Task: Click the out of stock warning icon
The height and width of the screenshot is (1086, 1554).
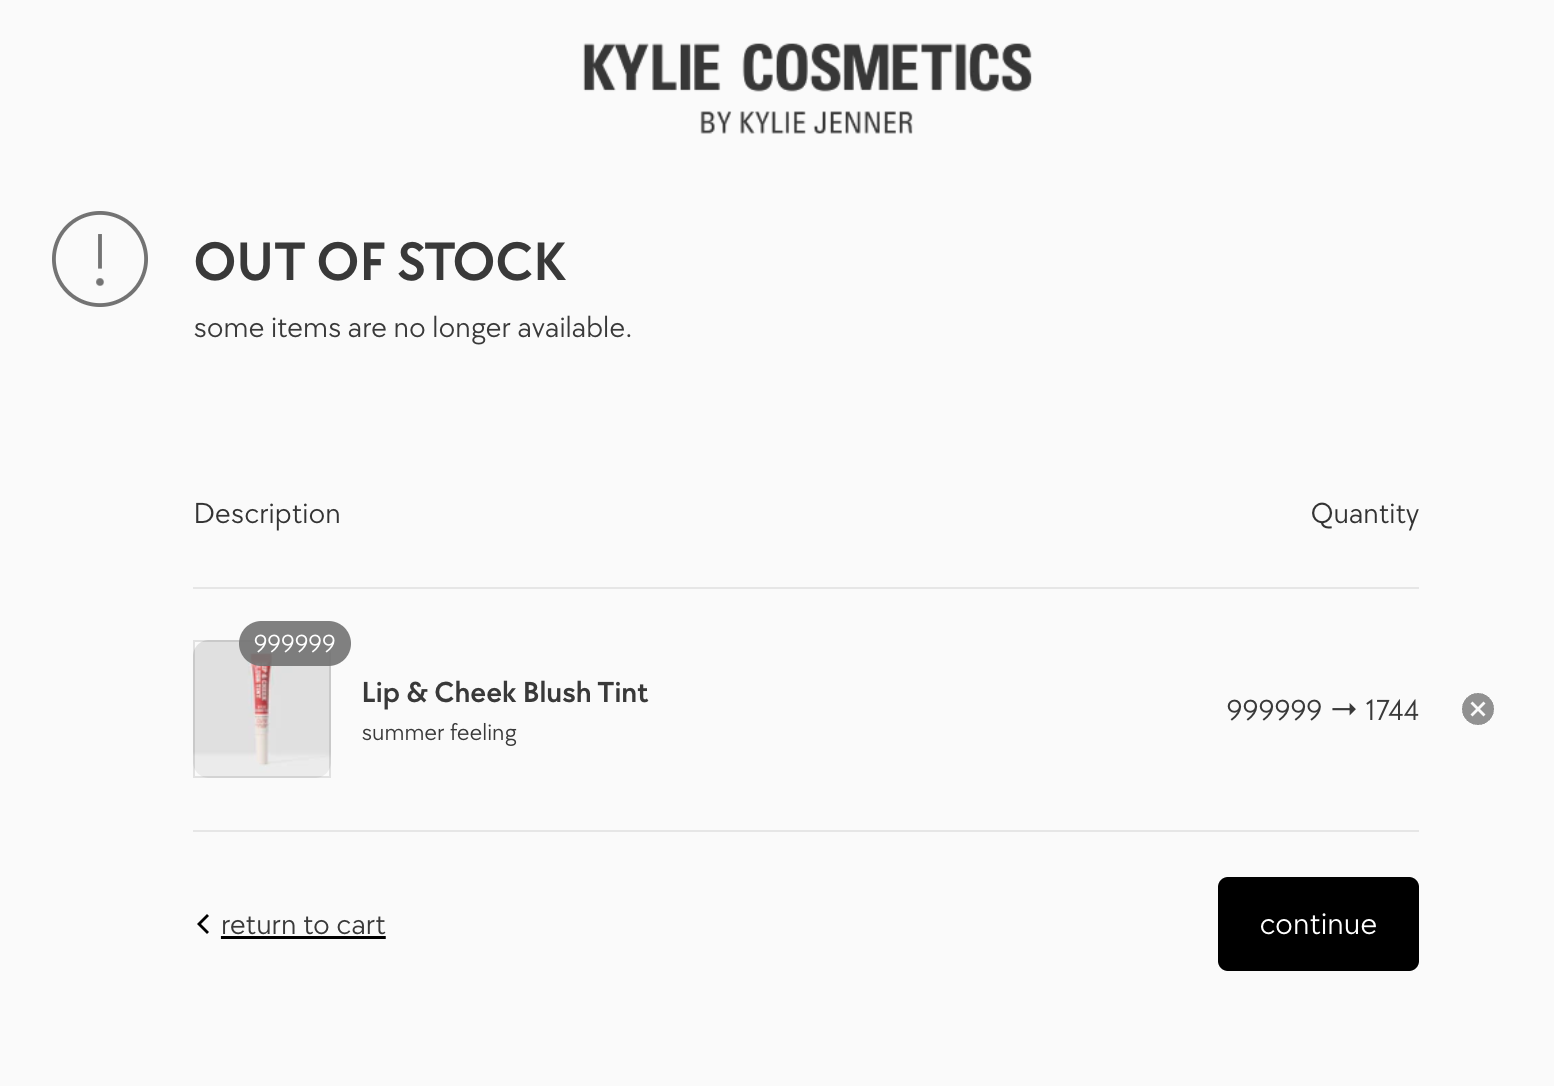Action: tap(100, 259)
